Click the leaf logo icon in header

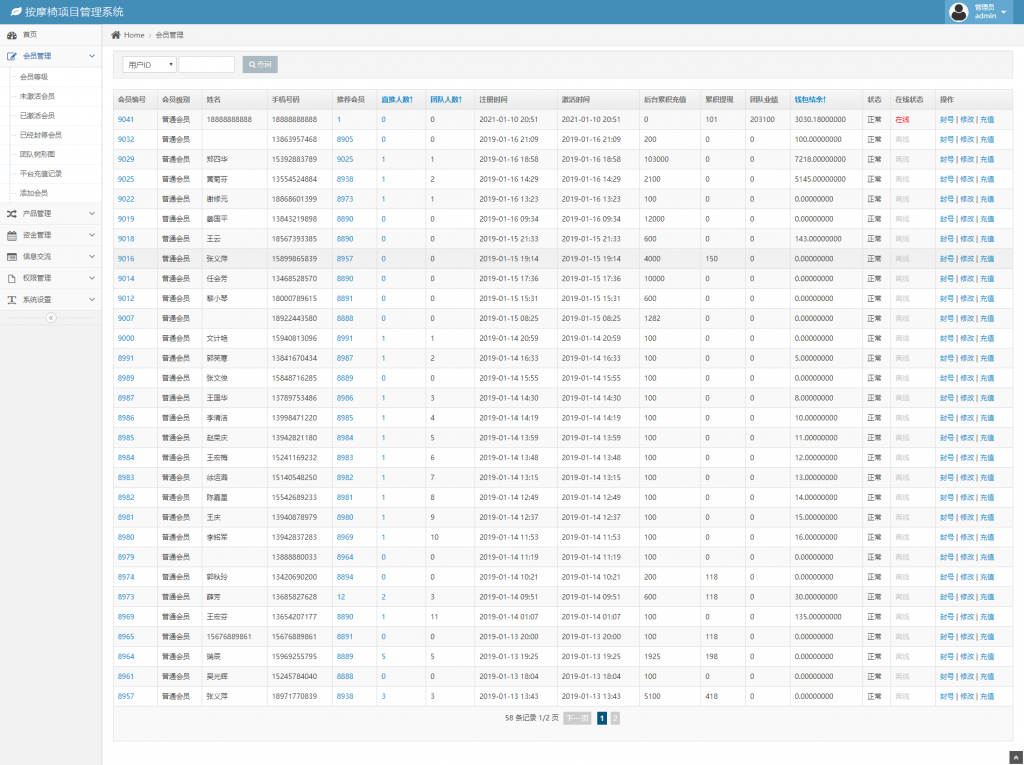[x=15, y=12]
